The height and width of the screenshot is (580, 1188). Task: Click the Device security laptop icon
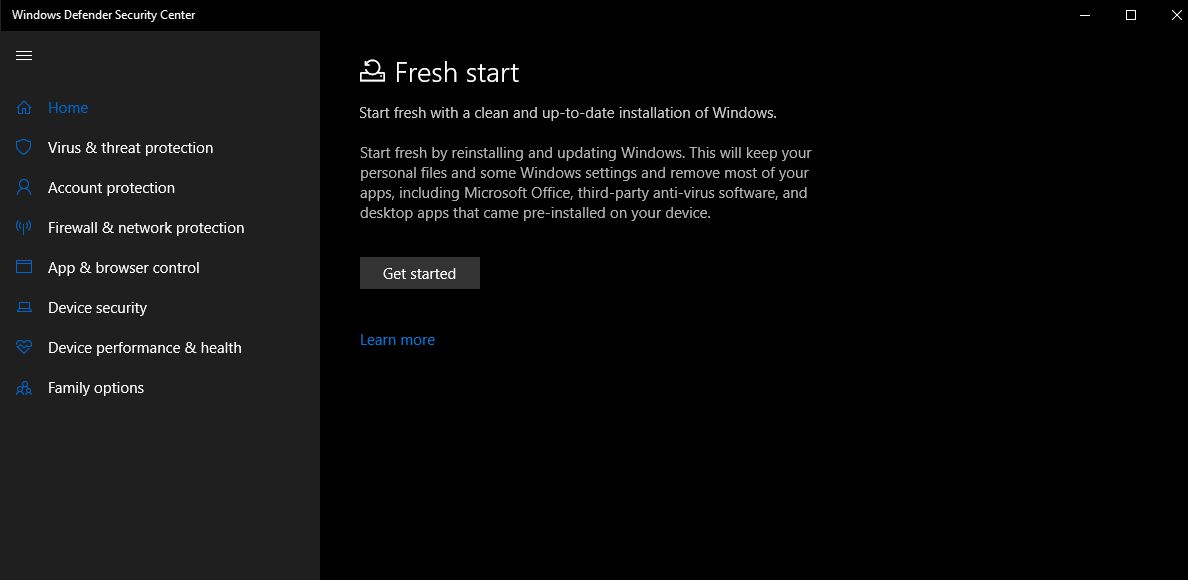pos(24,307)
